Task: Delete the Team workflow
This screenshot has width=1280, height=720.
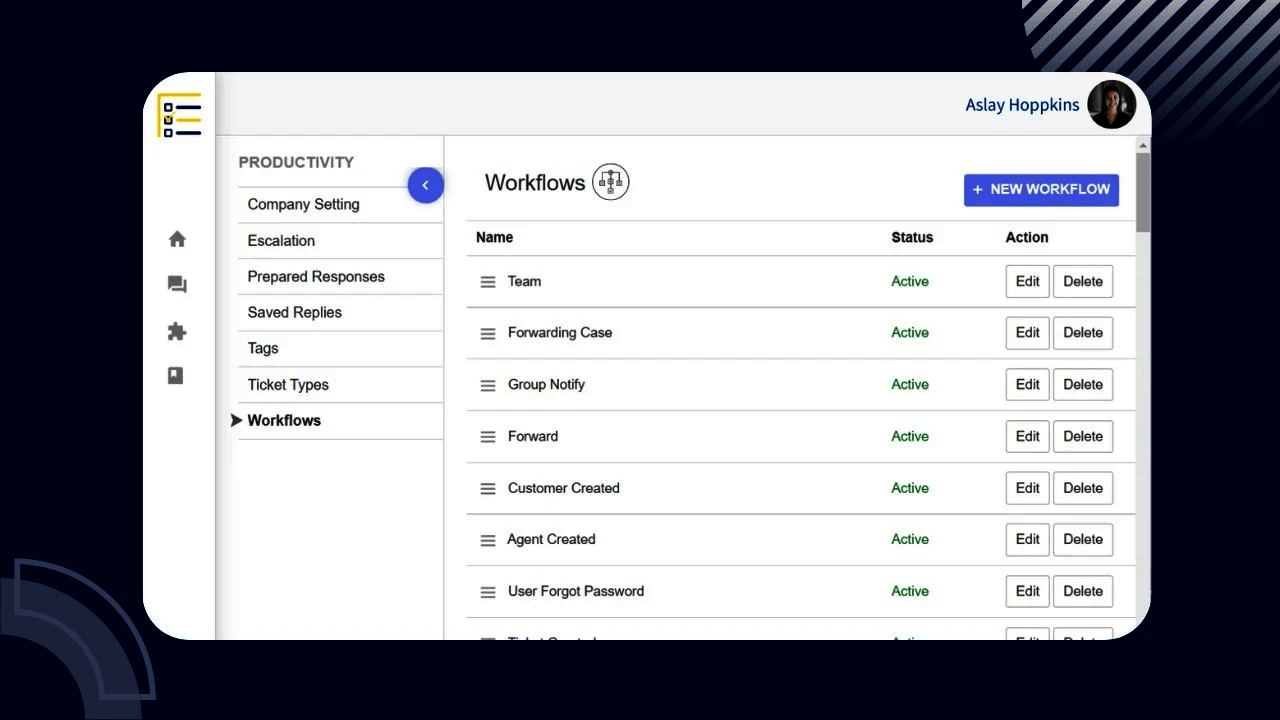Action: (x=1083, y=281)
